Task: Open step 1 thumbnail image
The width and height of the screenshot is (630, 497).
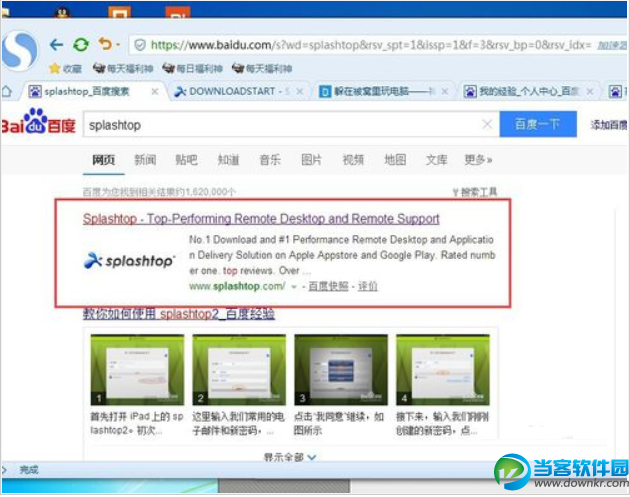Action: click(137, 370)
